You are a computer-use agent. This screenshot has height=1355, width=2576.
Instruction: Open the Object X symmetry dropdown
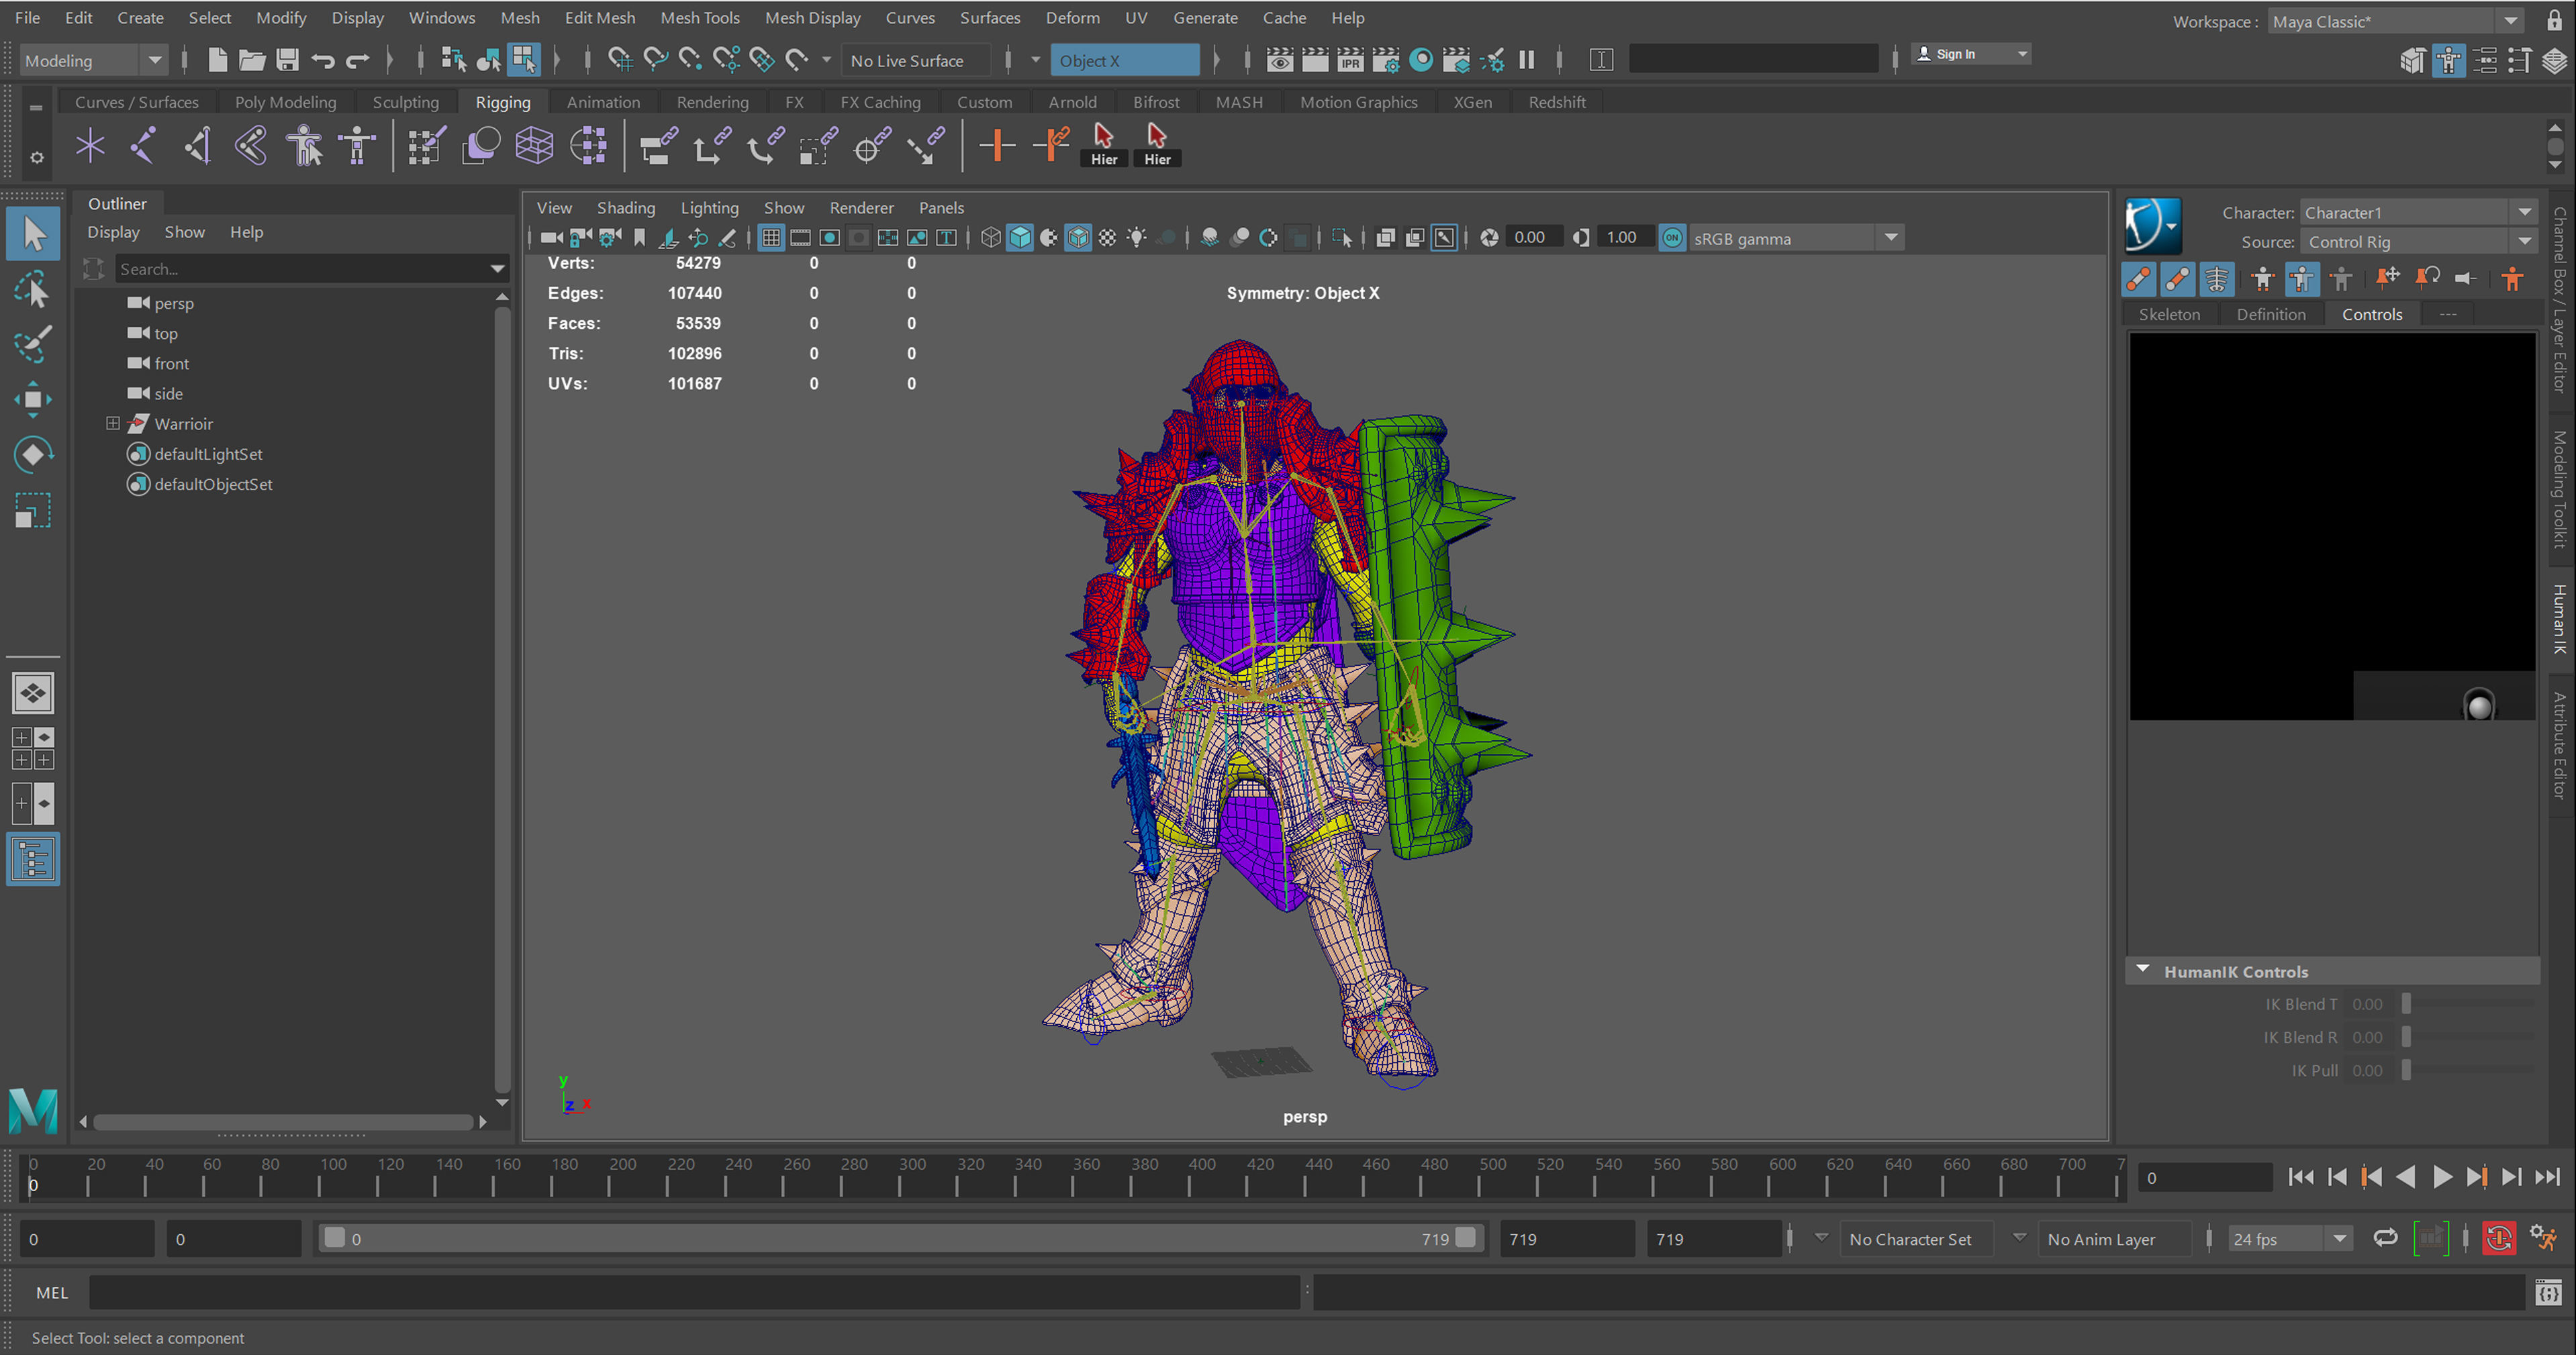click(x=1125, y=61)
